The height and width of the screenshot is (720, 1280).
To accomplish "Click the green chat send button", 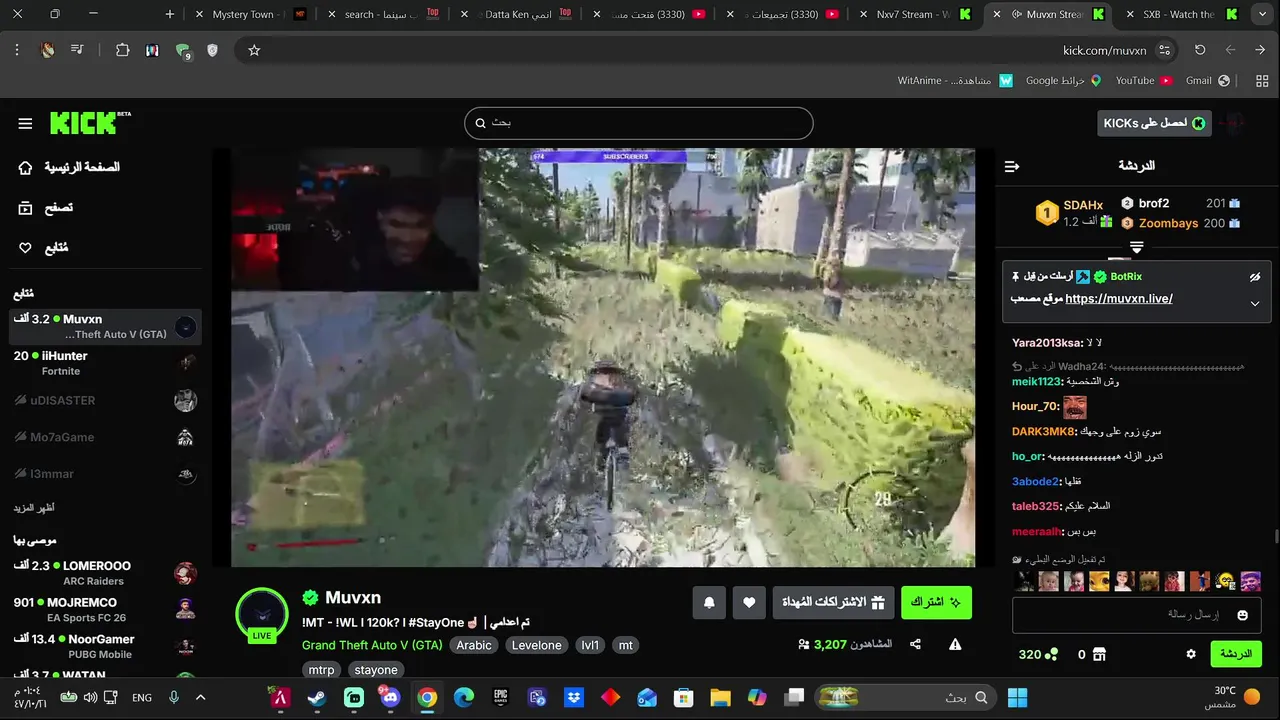I will [1236, 654].
